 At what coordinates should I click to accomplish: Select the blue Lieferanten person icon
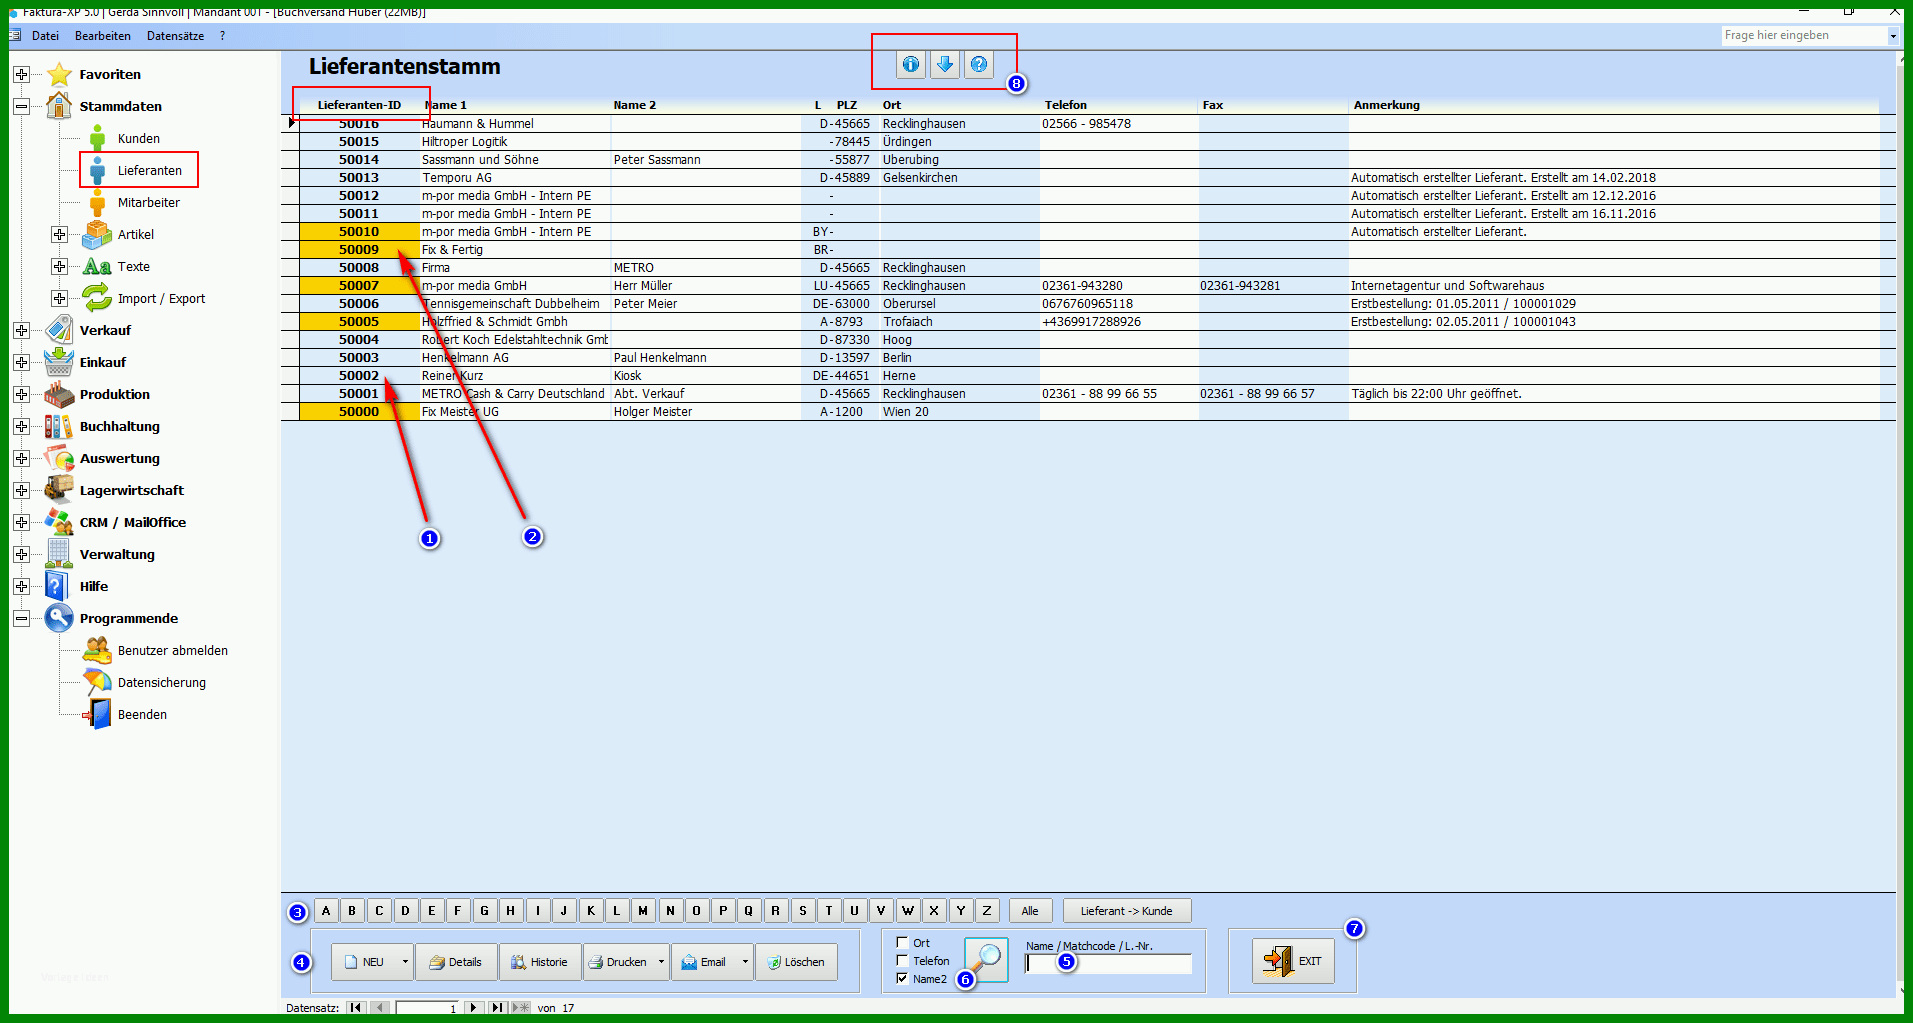[x=97, y=170]
